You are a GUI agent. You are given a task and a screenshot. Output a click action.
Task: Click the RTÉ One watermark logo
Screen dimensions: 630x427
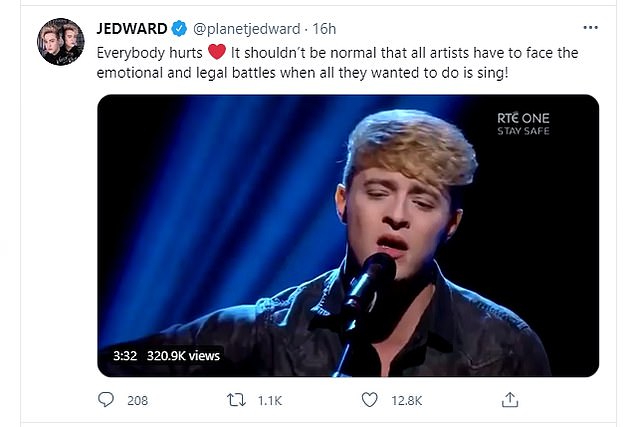tap(523, 118)
